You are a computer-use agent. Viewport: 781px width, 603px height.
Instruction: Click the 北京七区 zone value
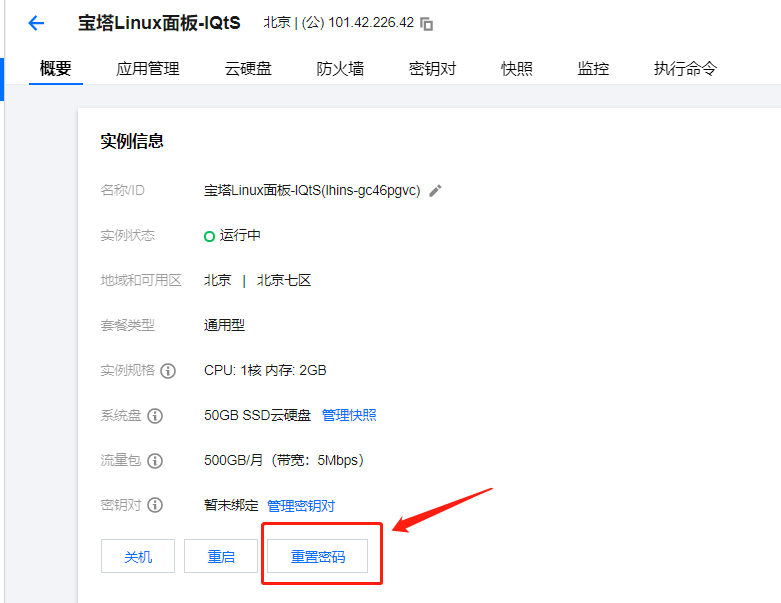point(284,280)
